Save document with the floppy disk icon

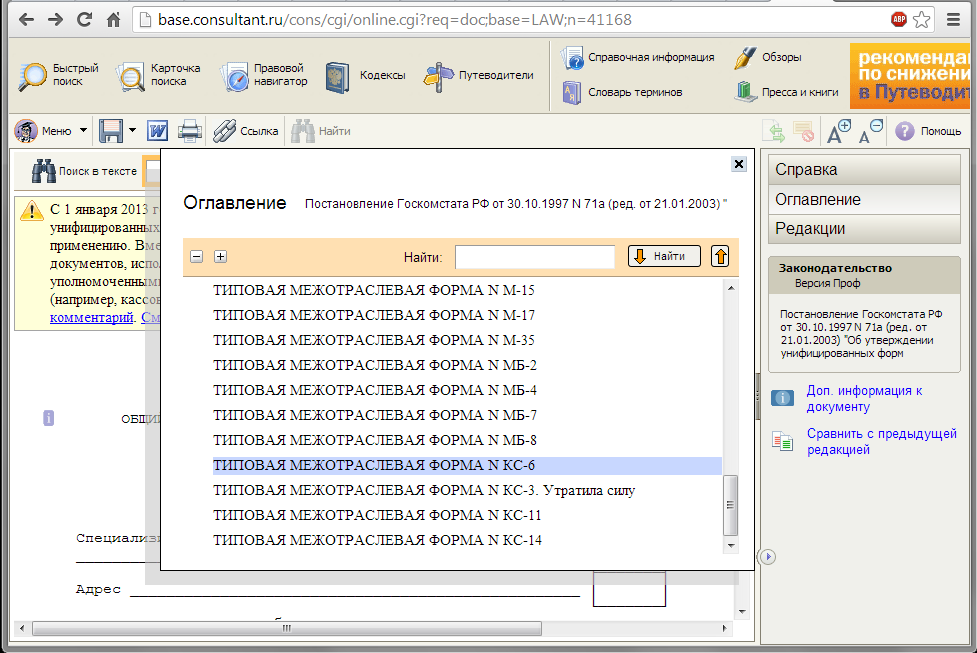[x=111, y=131]
